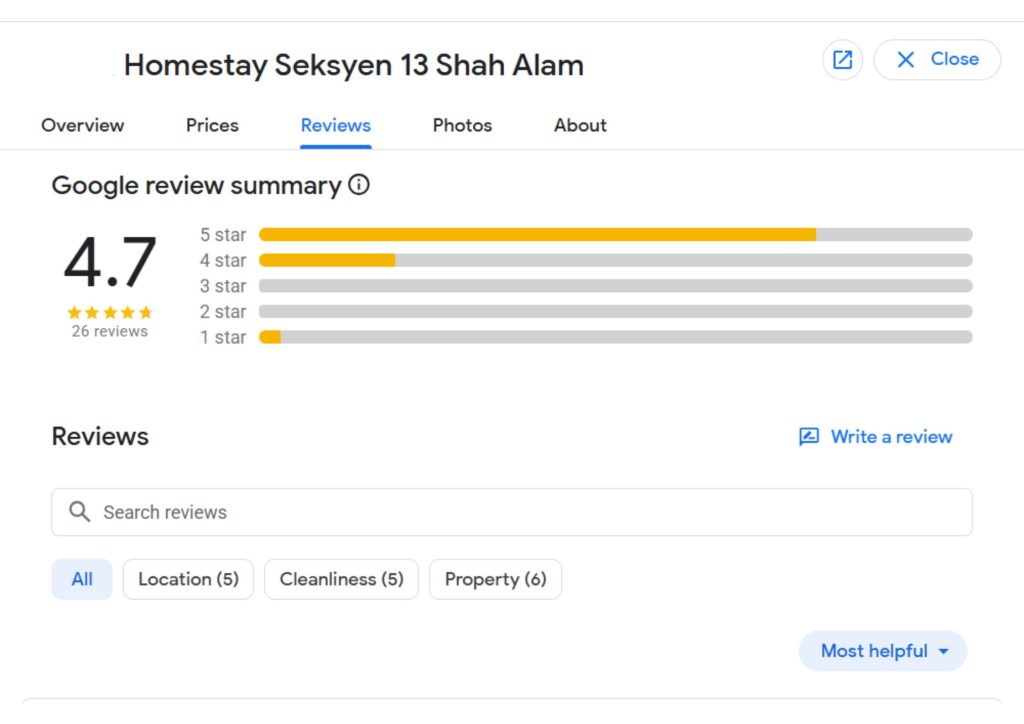Switch to the Overview tab
Screen dimensions: 1024x724
[x=82, y=125]
